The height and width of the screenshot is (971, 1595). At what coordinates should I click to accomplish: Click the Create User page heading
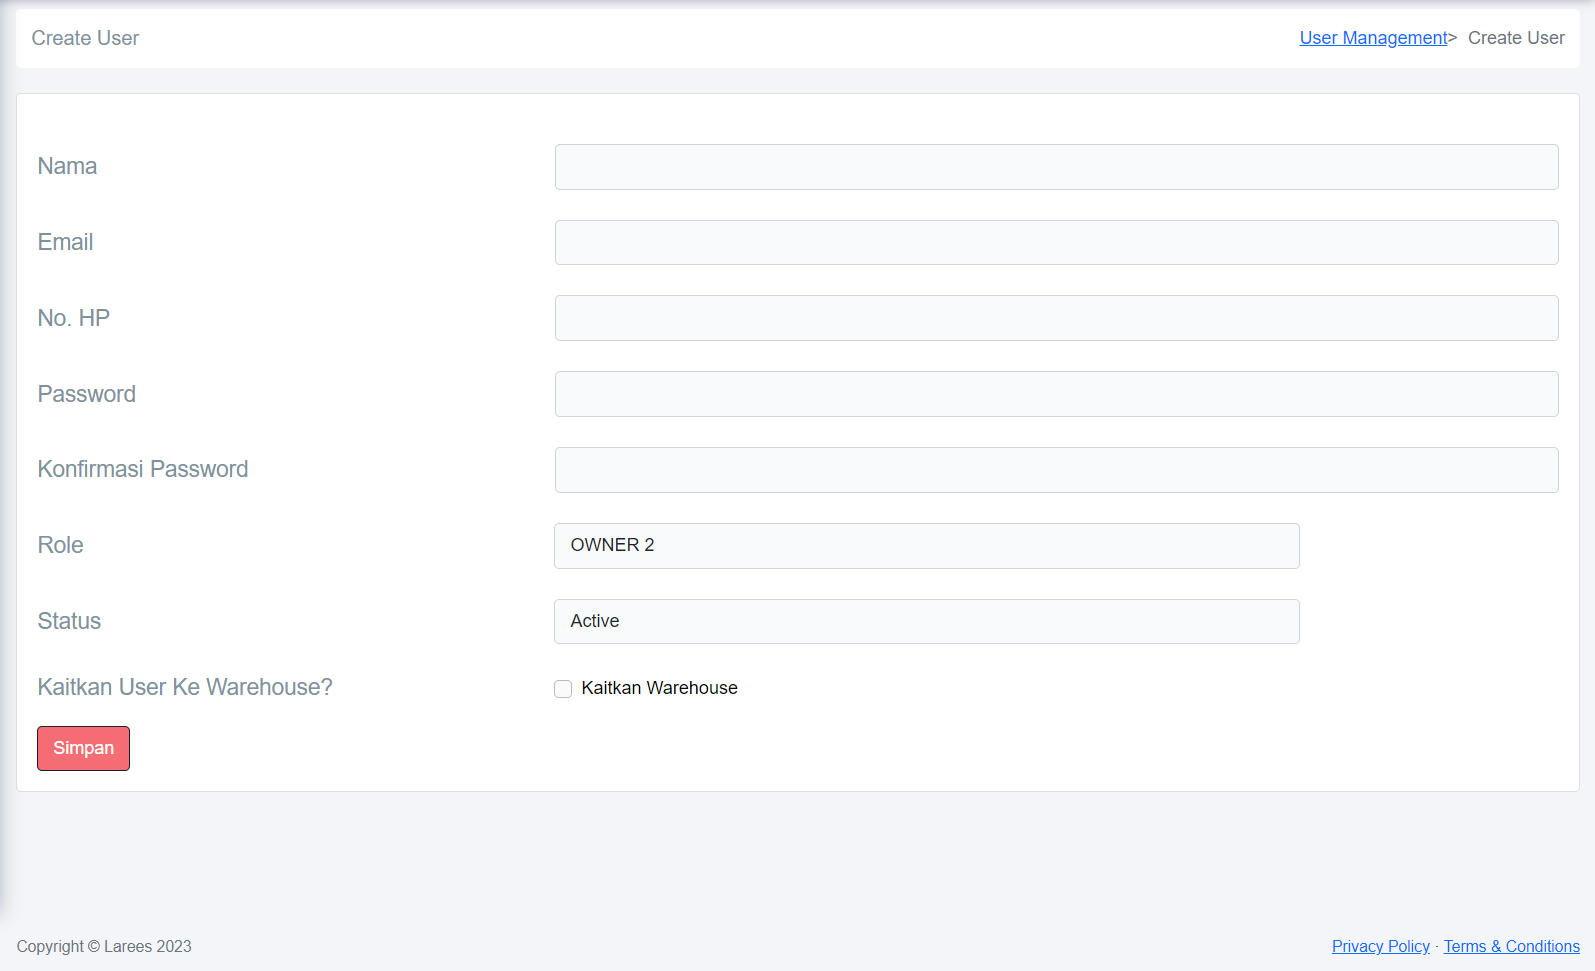pyautogui.click(x=85, y=38)
